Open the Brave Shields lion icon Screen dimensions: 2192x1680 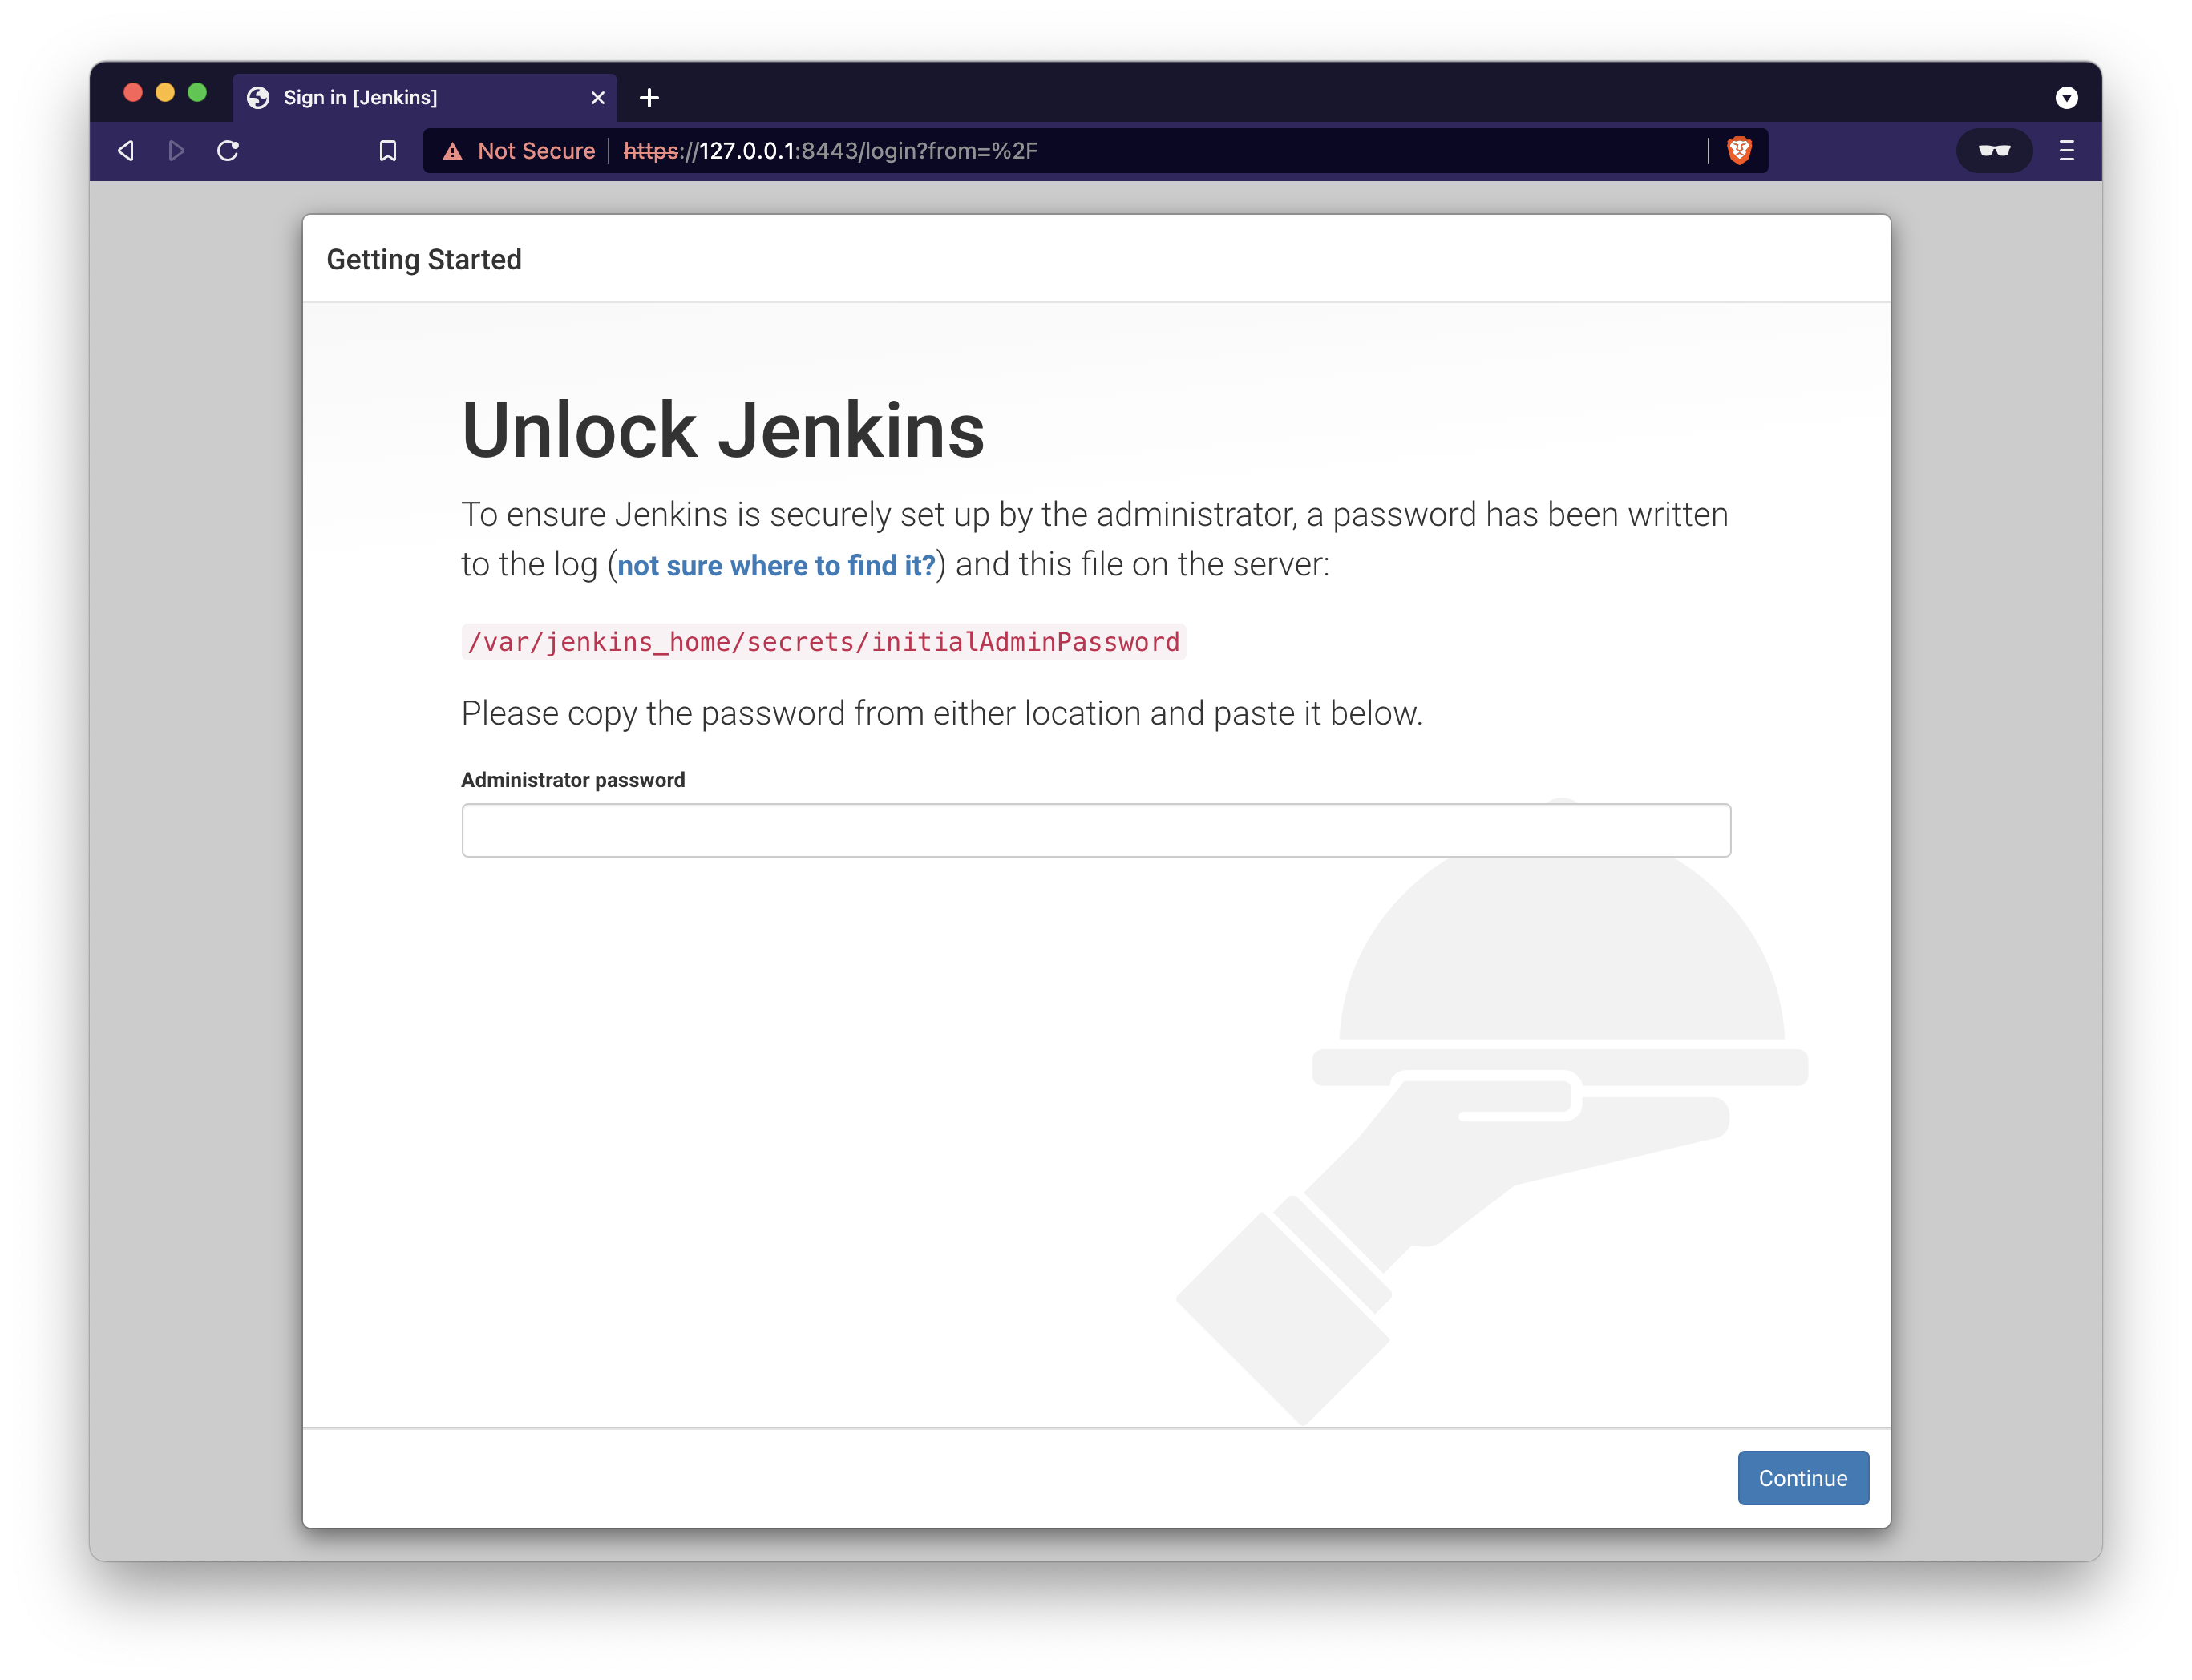[x=1739, y=151]
